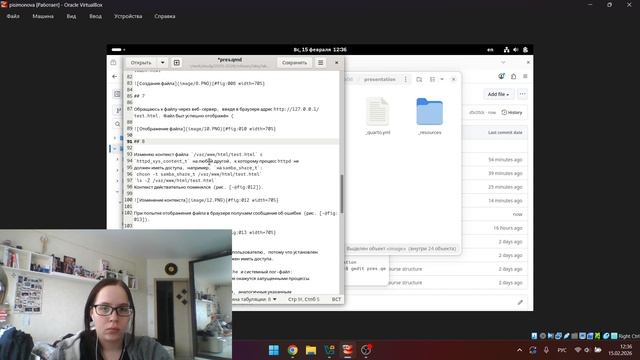
Task: Click the Last commit date column header
Action: pos(505,132)
